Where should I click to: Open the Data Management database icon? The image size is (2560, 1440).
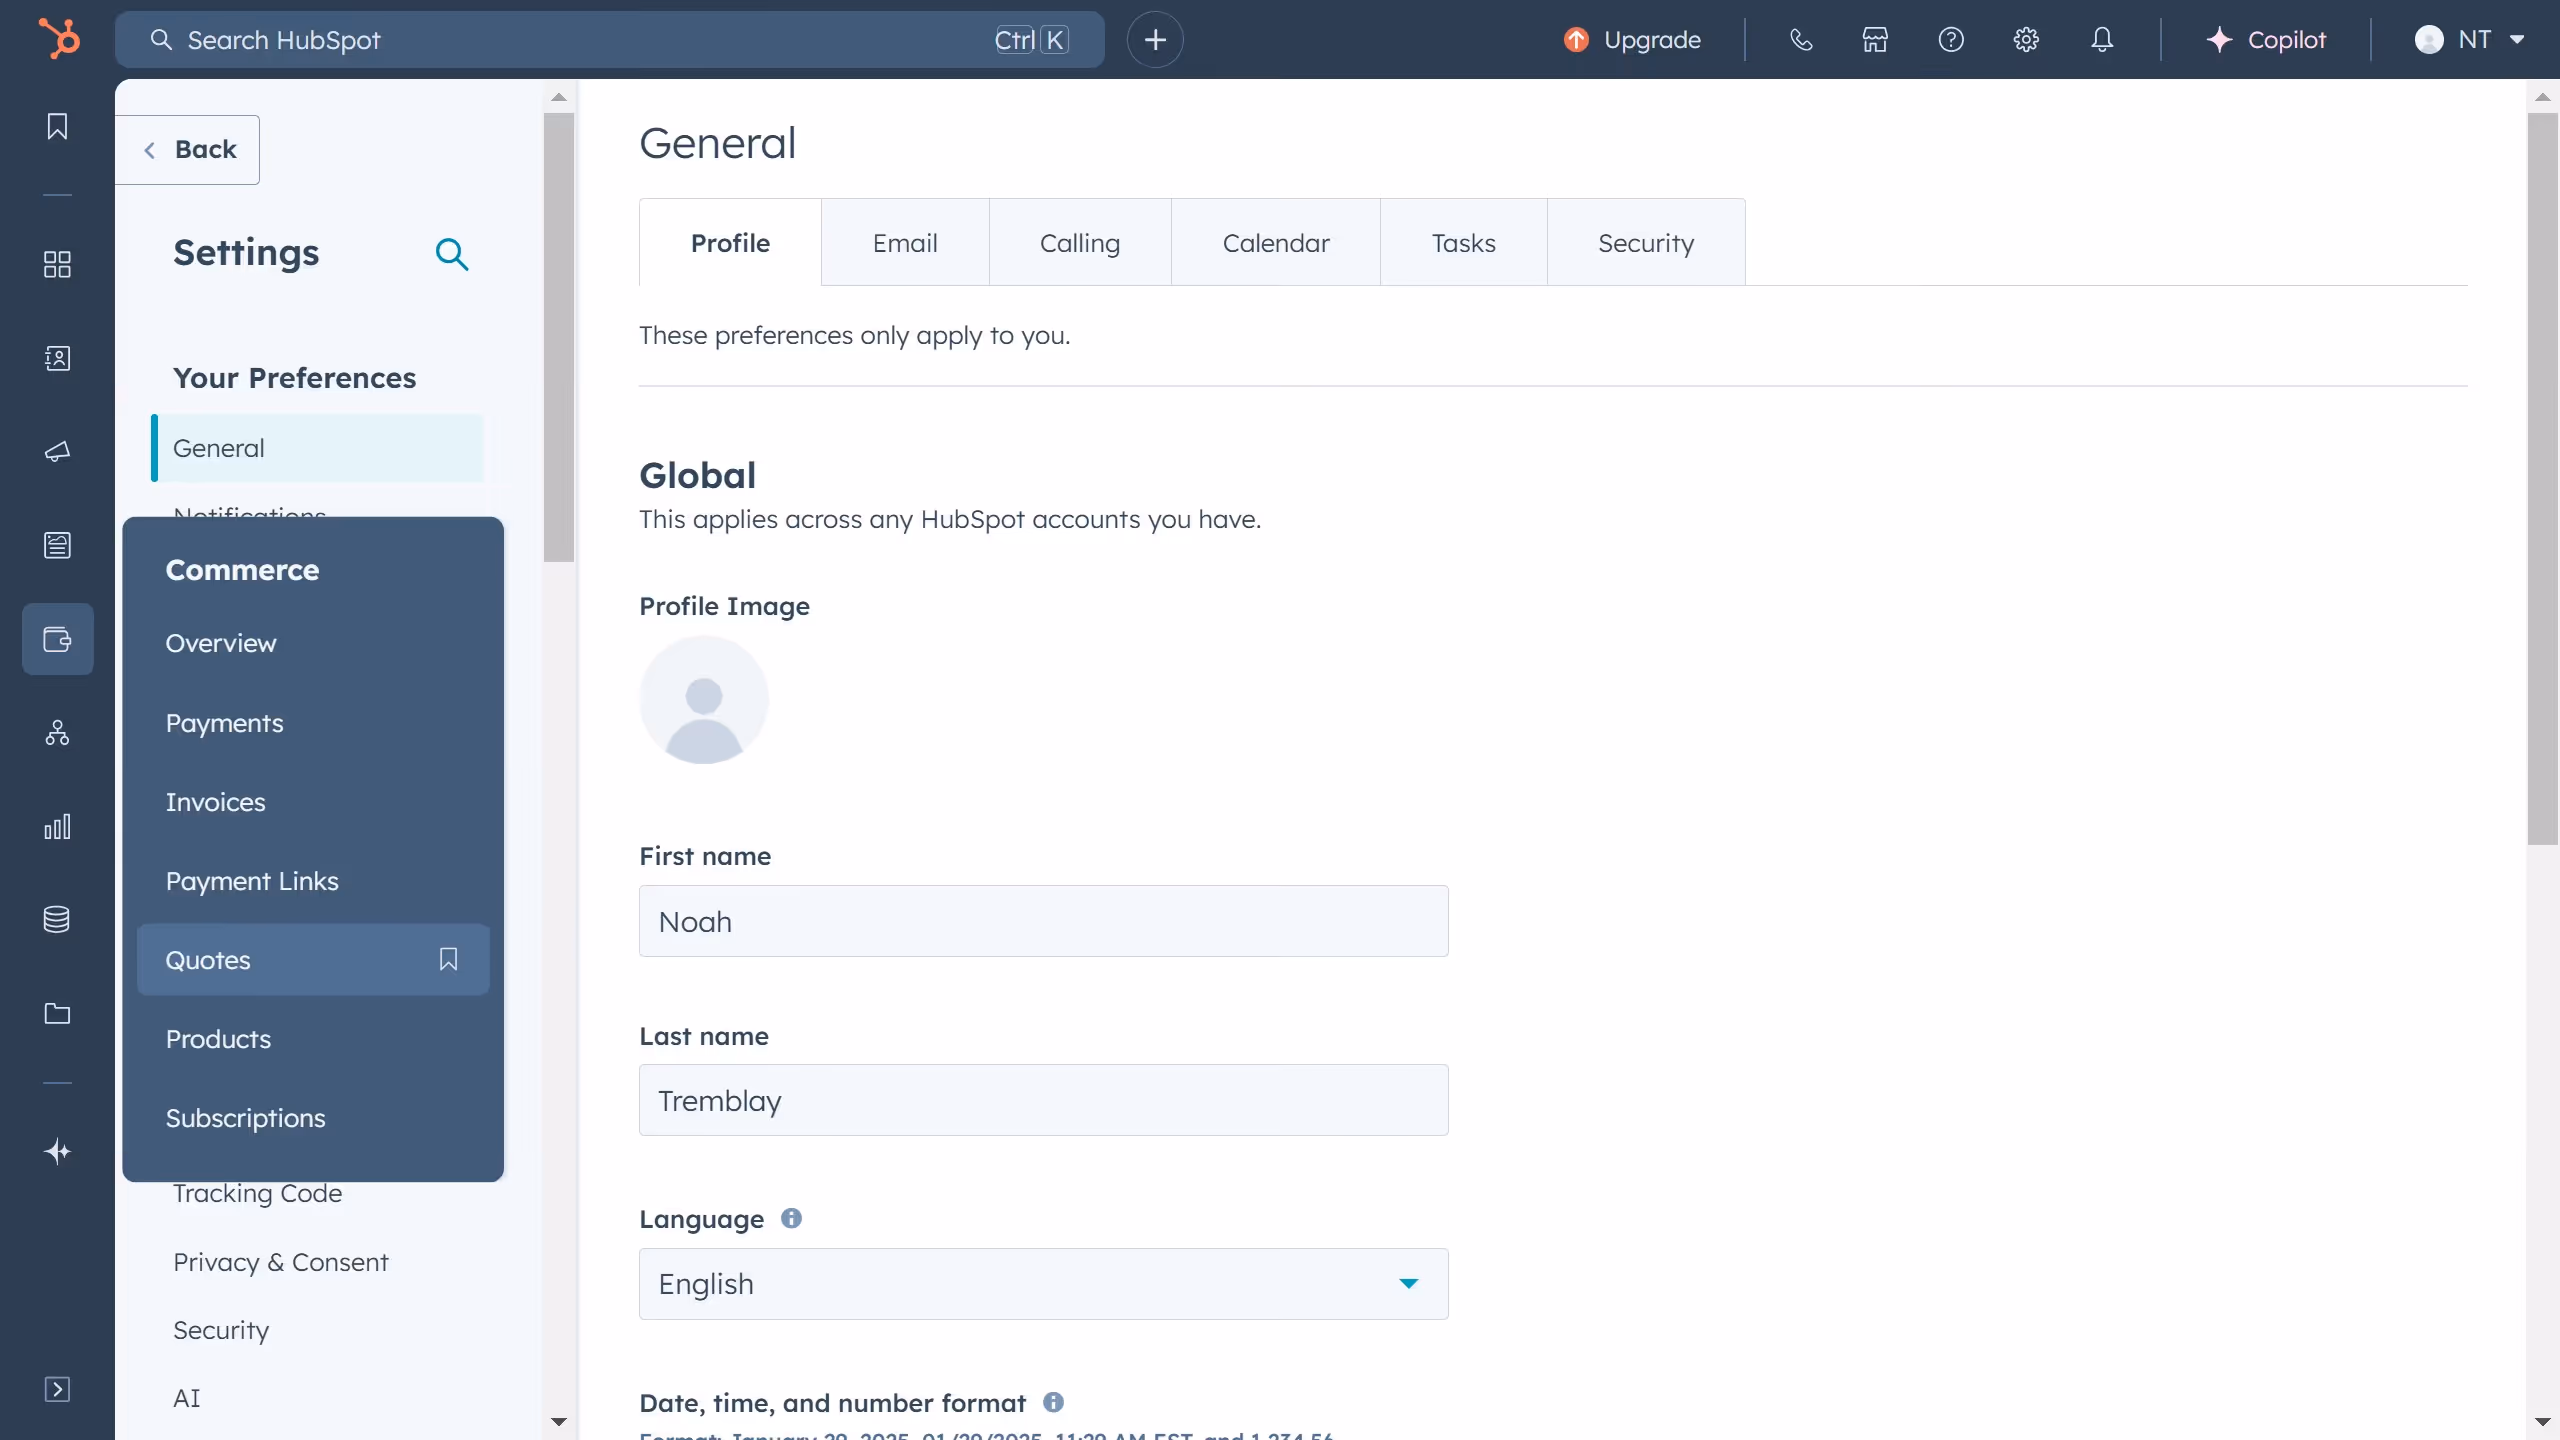(57, 919)
